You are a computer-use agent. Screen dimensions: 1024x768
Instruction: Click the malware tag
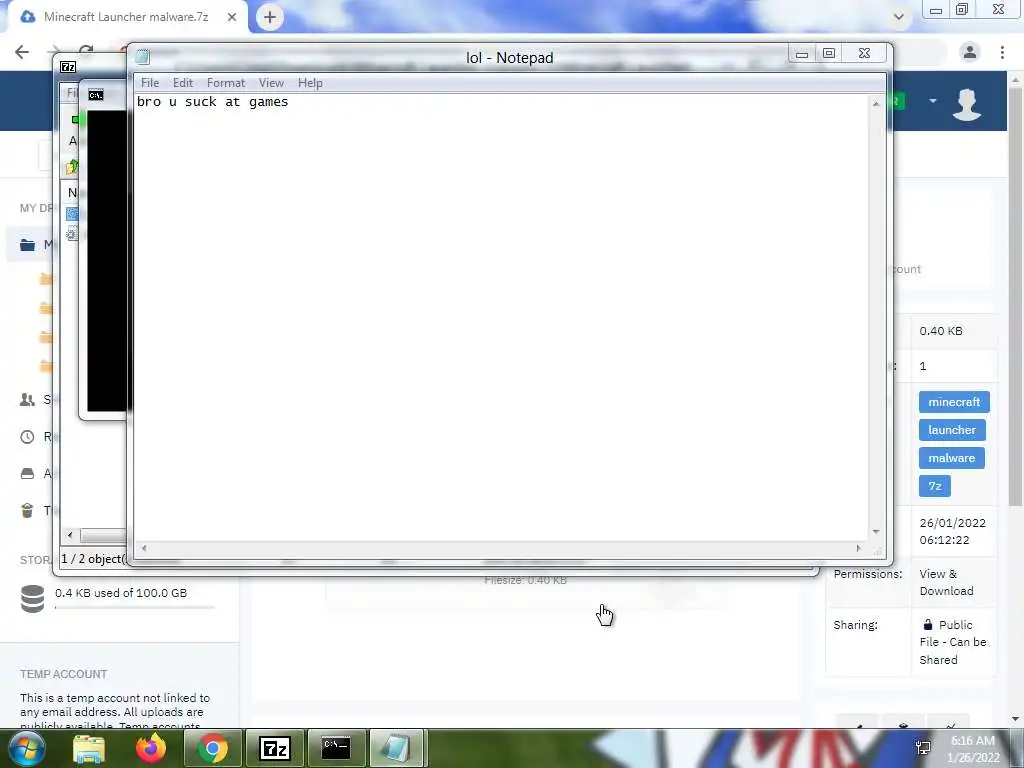coord(952,458)
